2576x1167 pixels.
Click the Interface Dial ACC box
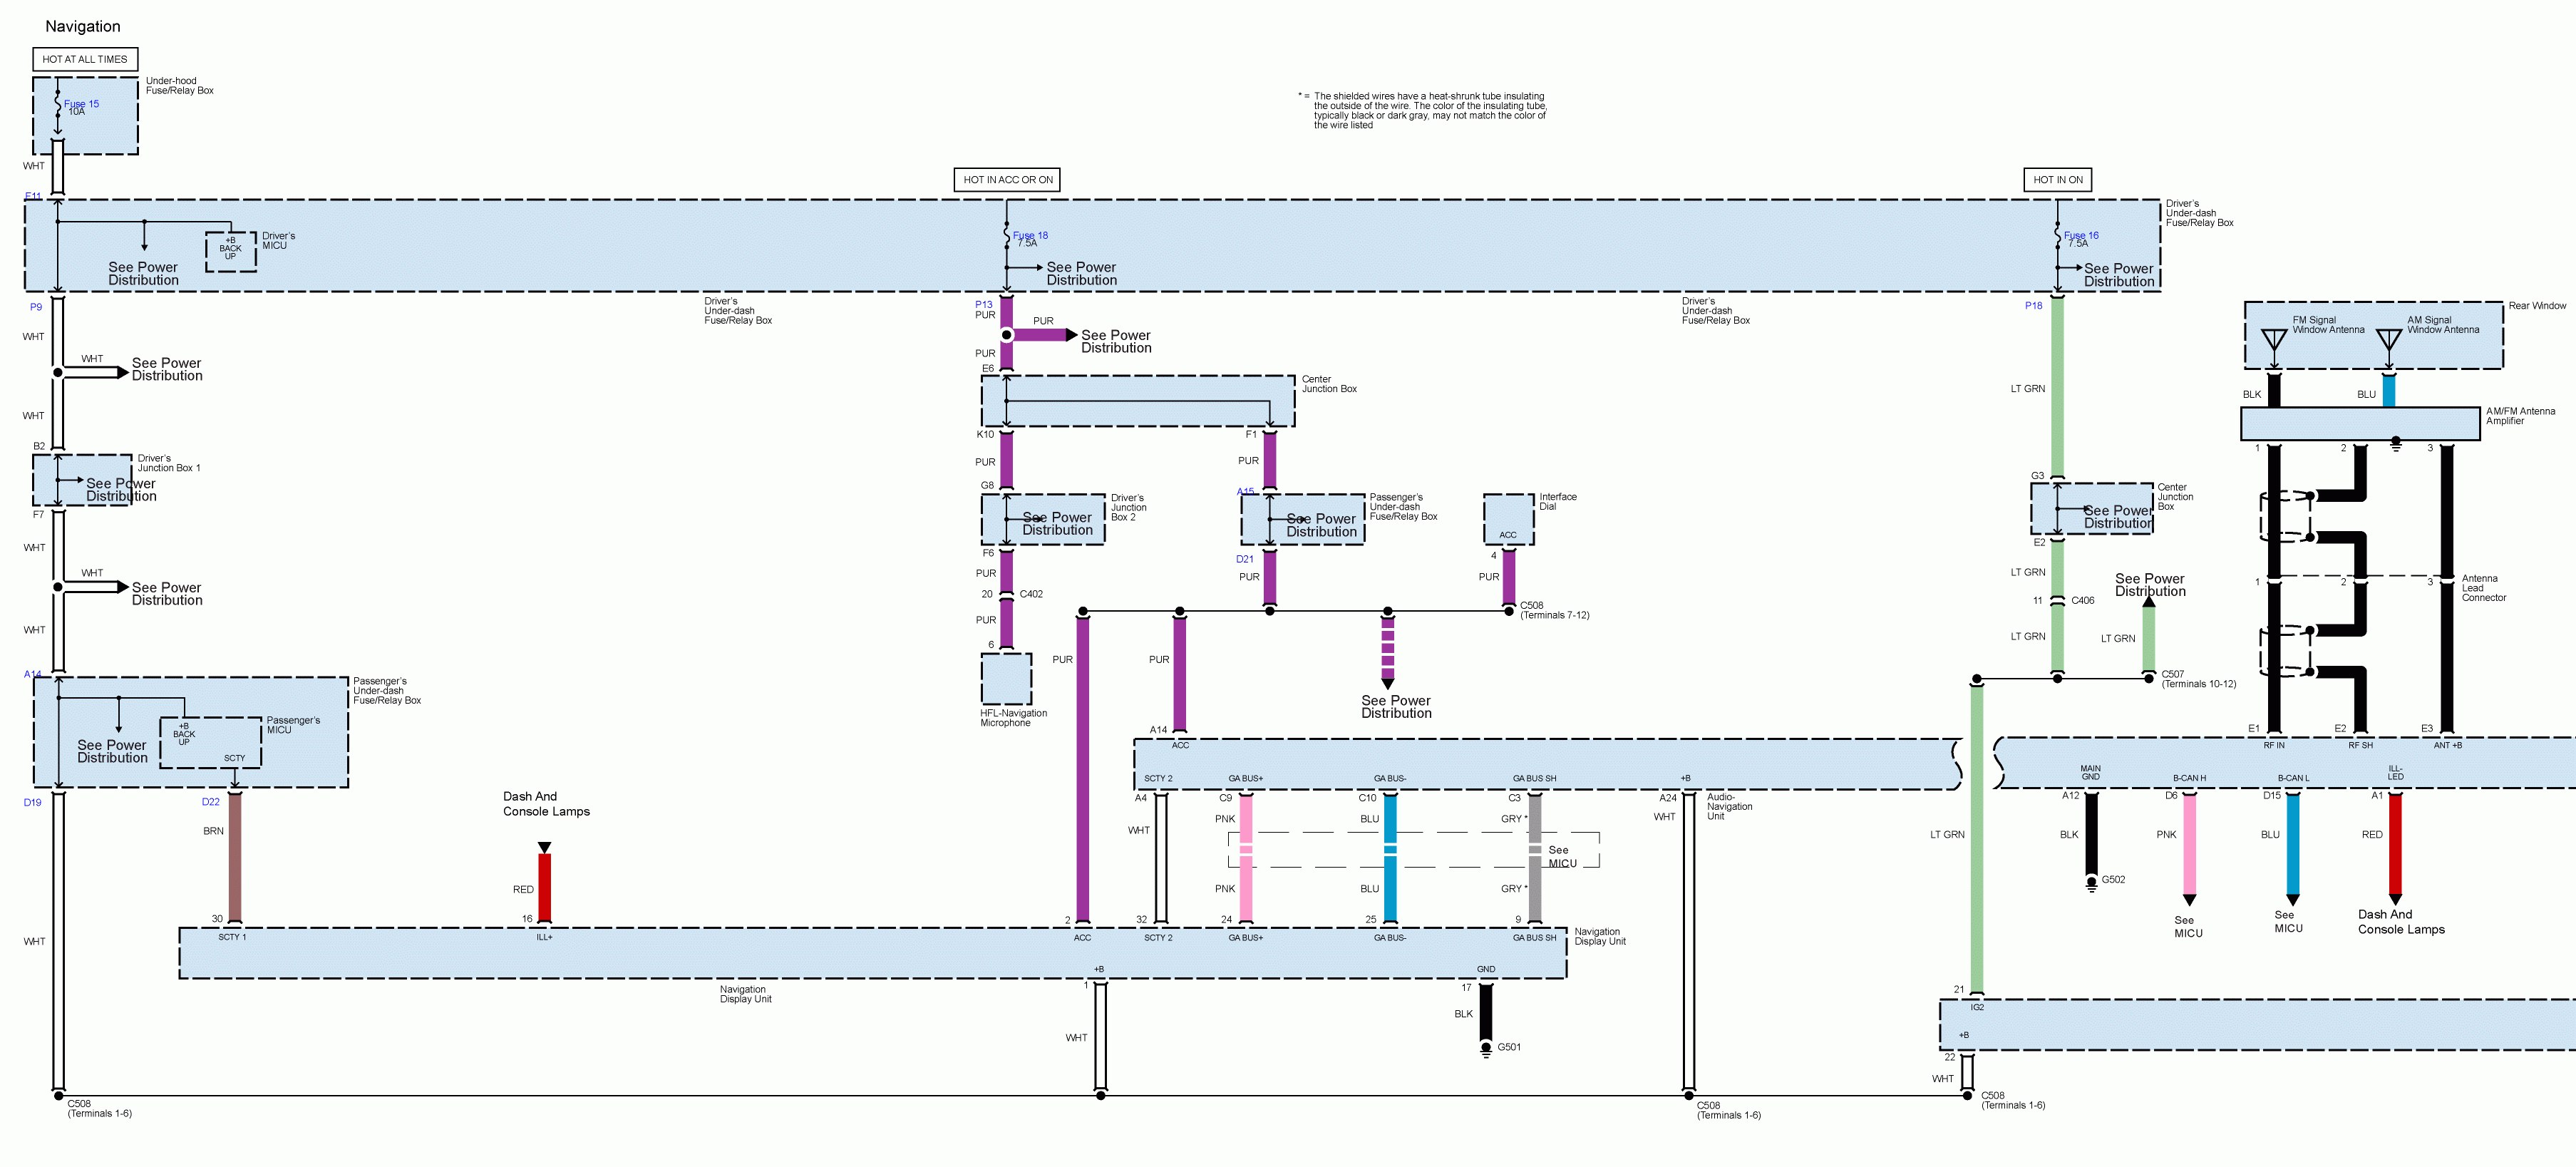(1508, 519)
